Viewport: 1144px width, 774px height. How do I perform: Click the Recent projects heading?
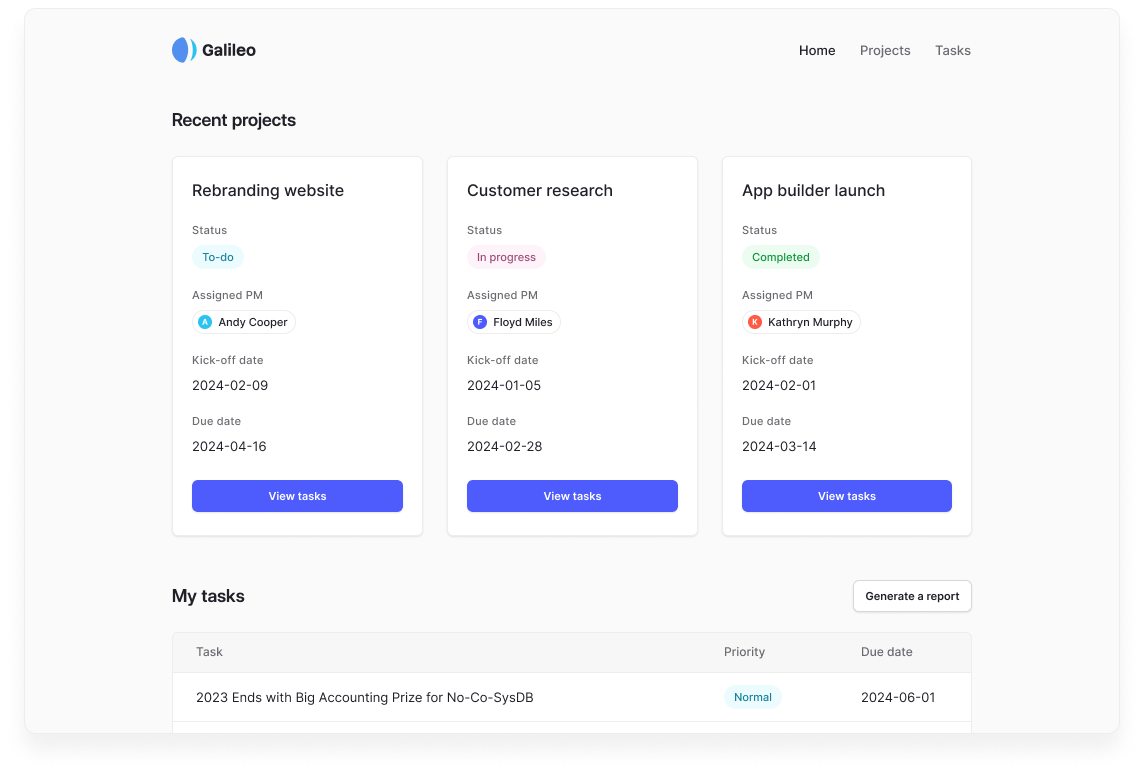(x=233, y=120)
